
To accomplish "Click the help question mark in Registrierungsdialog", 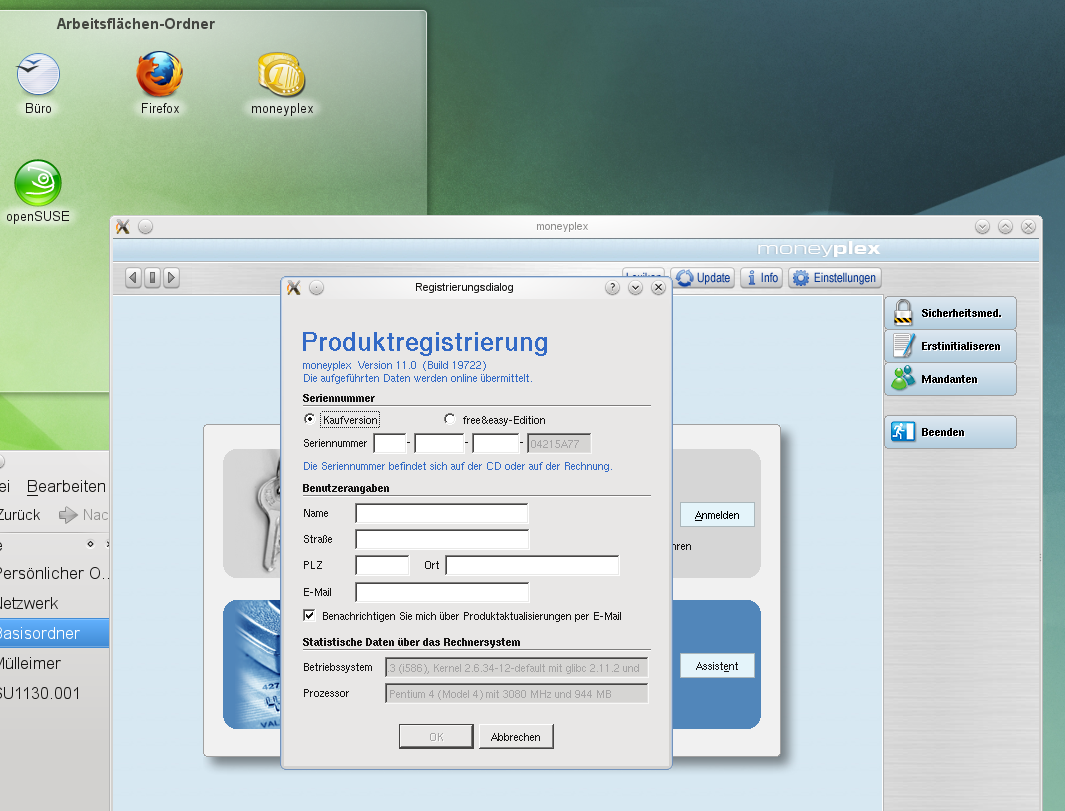I will 612,287.
